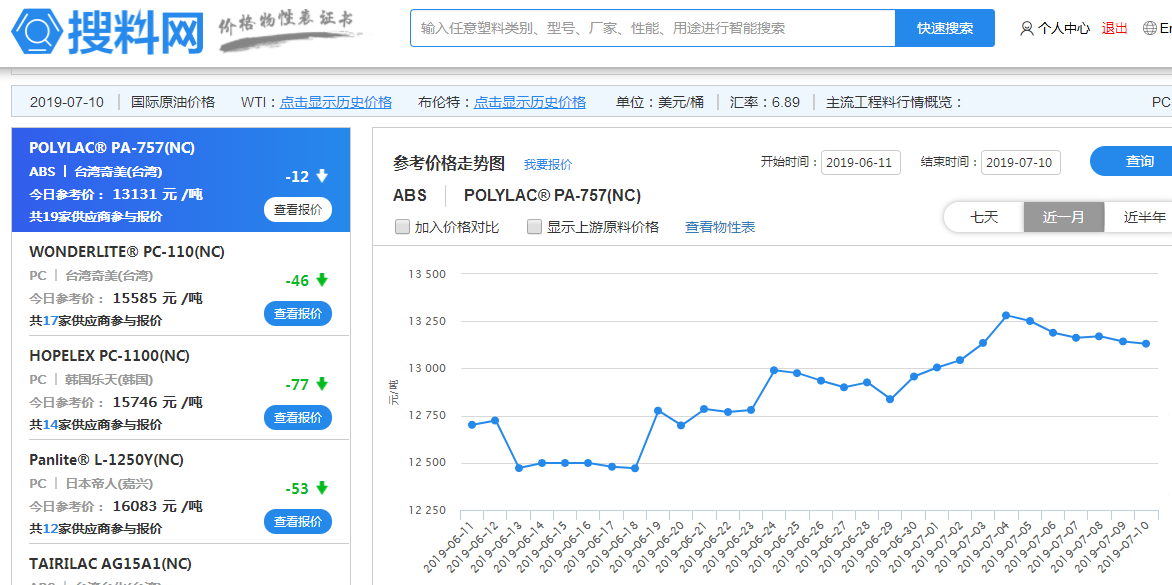Click green down arrow beside -53

[322, 488]
